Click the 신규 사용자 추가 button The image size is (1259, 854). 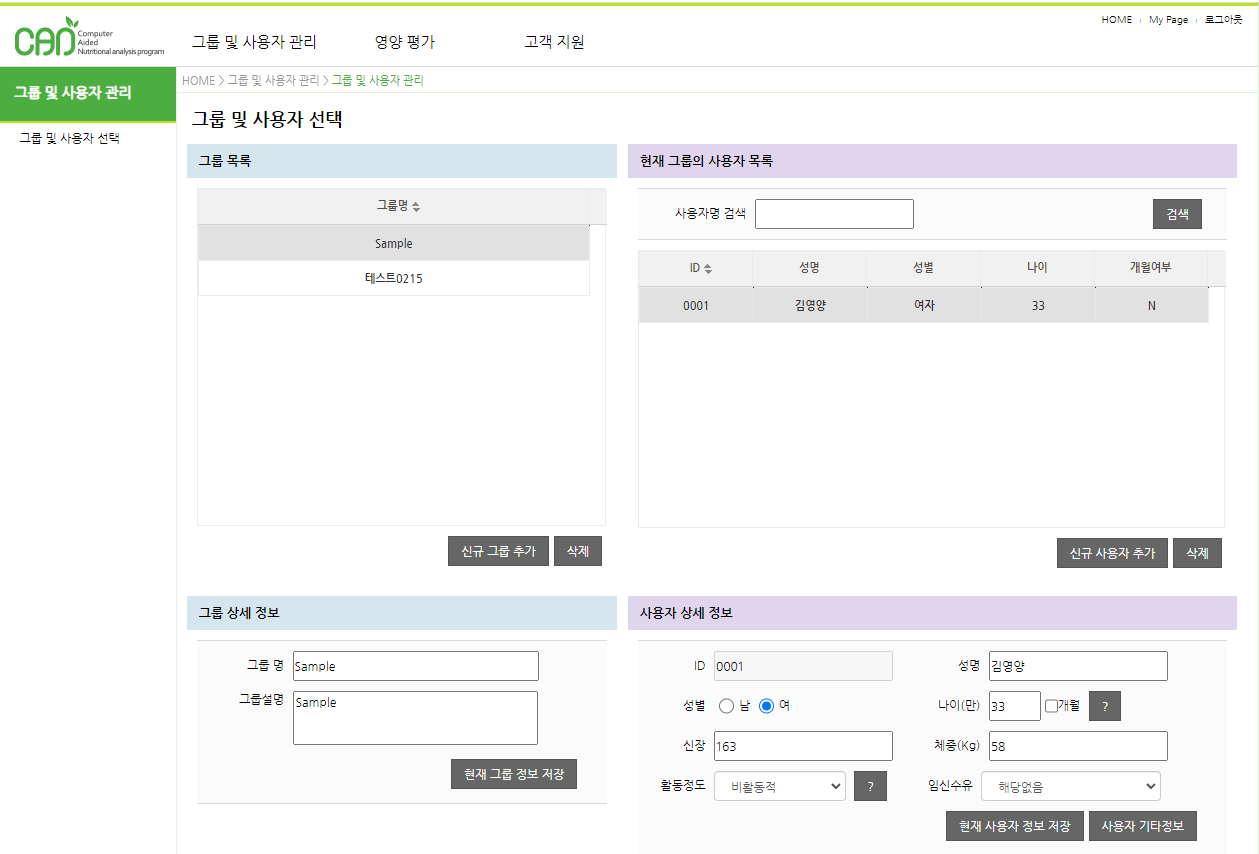pyautogui.click(x=1112, y=553)
